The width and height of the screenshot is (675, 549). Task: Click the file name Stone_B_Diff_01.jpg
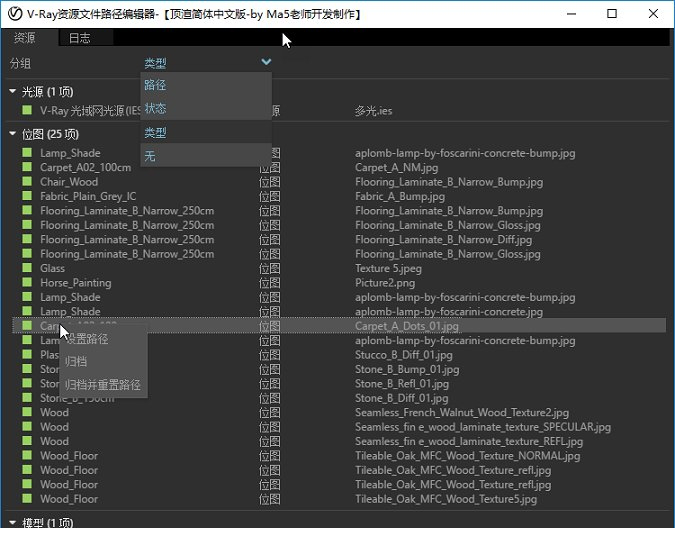(x=402, y=398)
